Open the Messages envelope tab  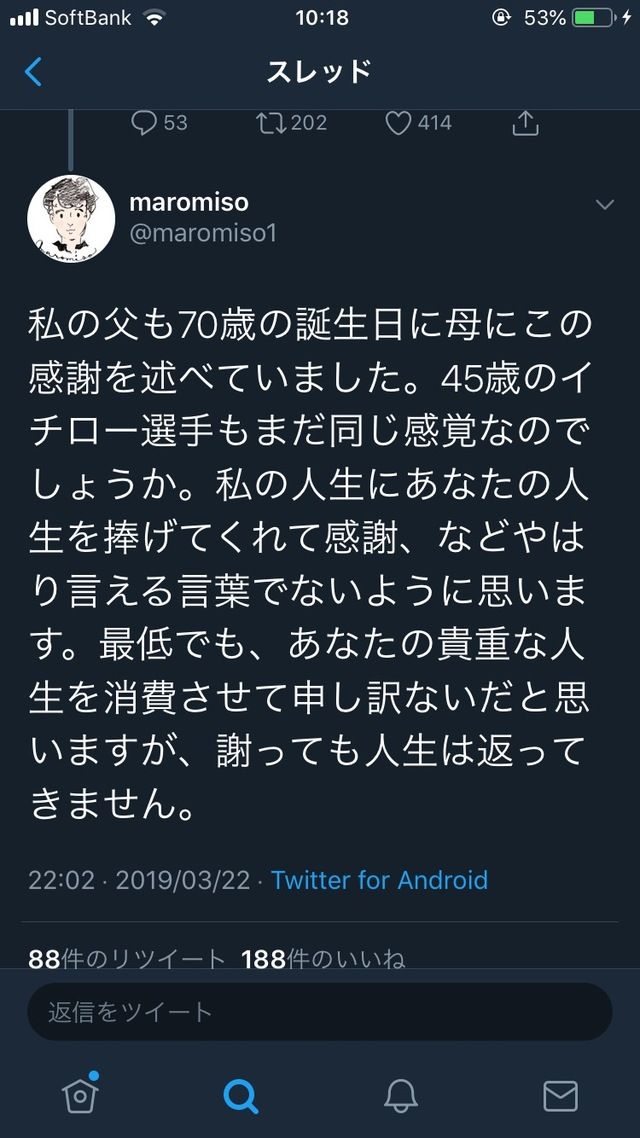tap(560, 1096)
